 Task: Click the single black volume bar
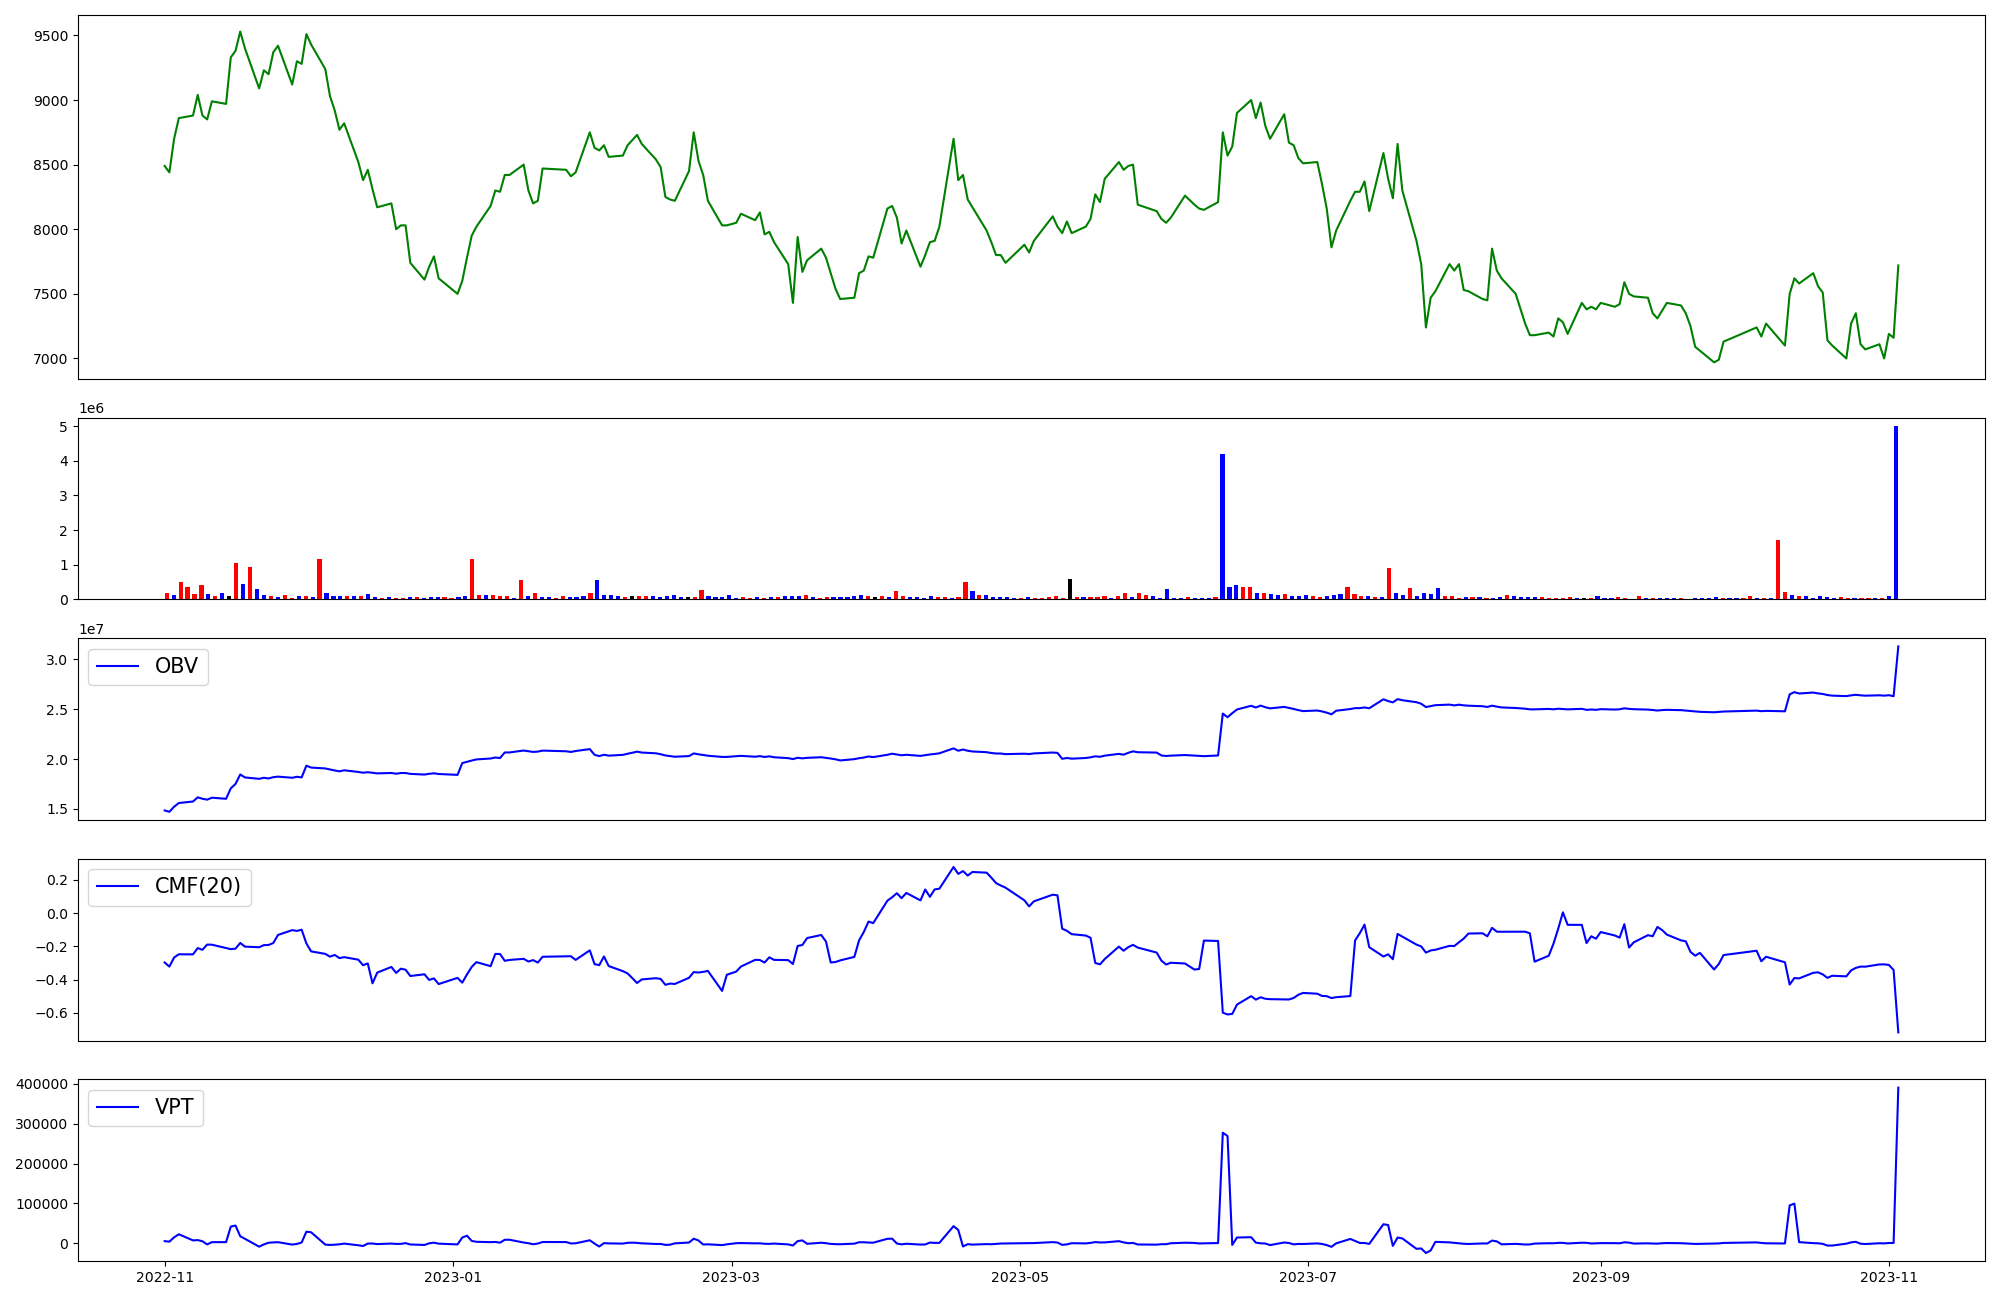pos(1070,589)
